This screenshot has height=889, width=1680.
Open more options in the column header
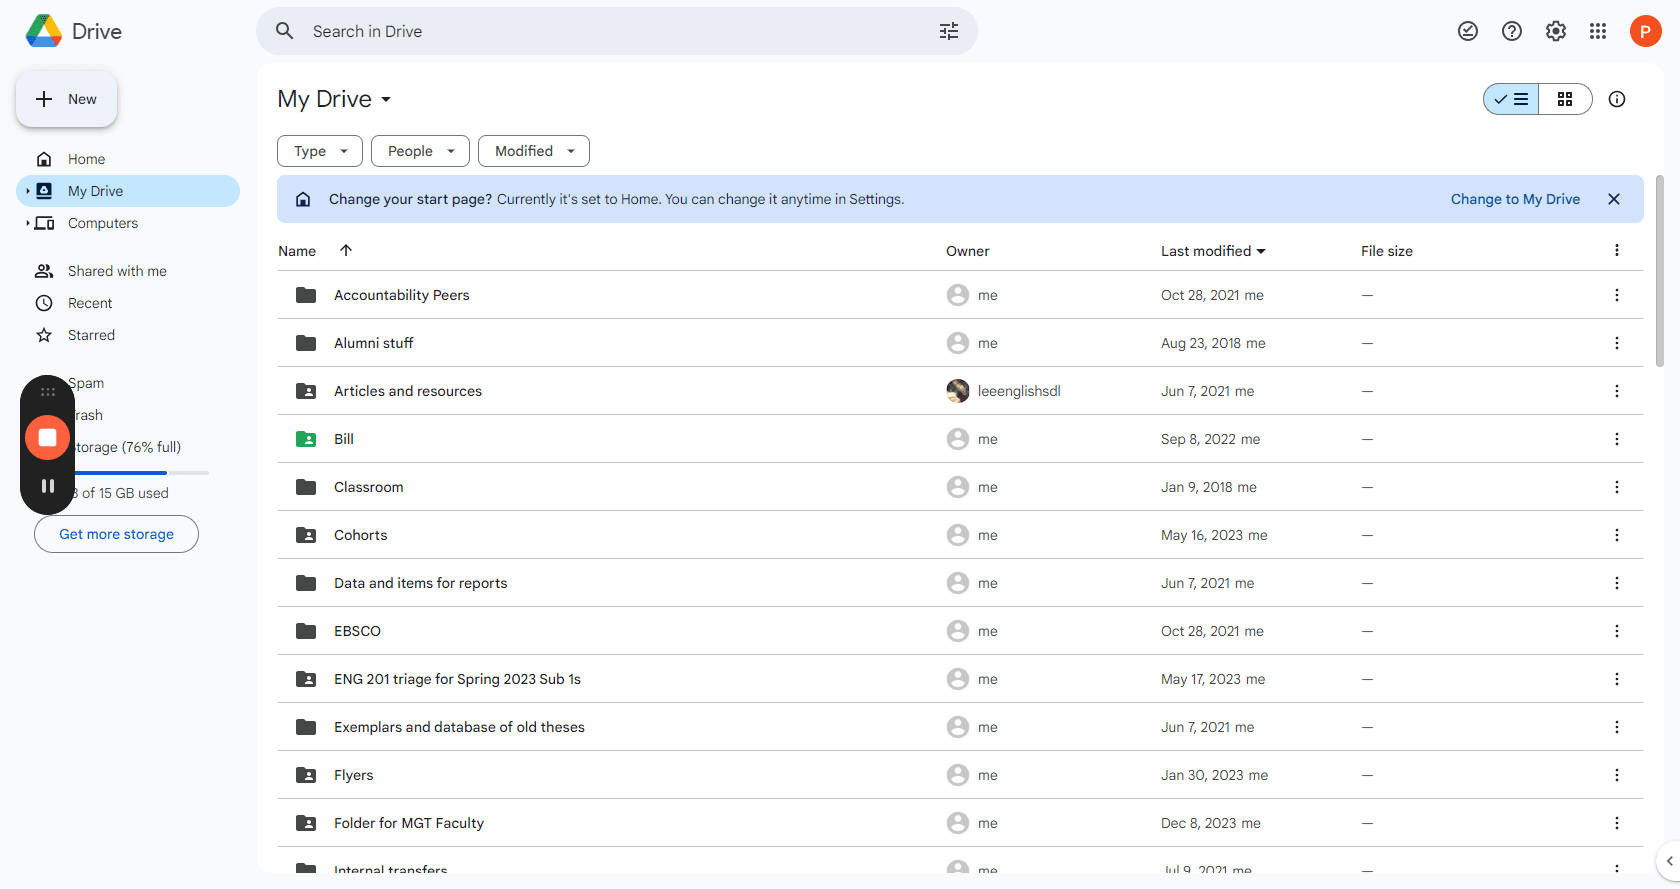(1616, 250)
